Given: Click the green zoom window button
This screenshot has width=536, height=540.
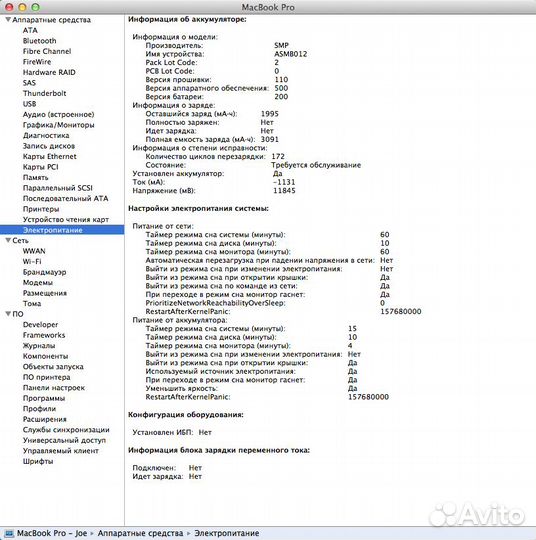Looking at the screenshot, I should click(x=35, y=7).
